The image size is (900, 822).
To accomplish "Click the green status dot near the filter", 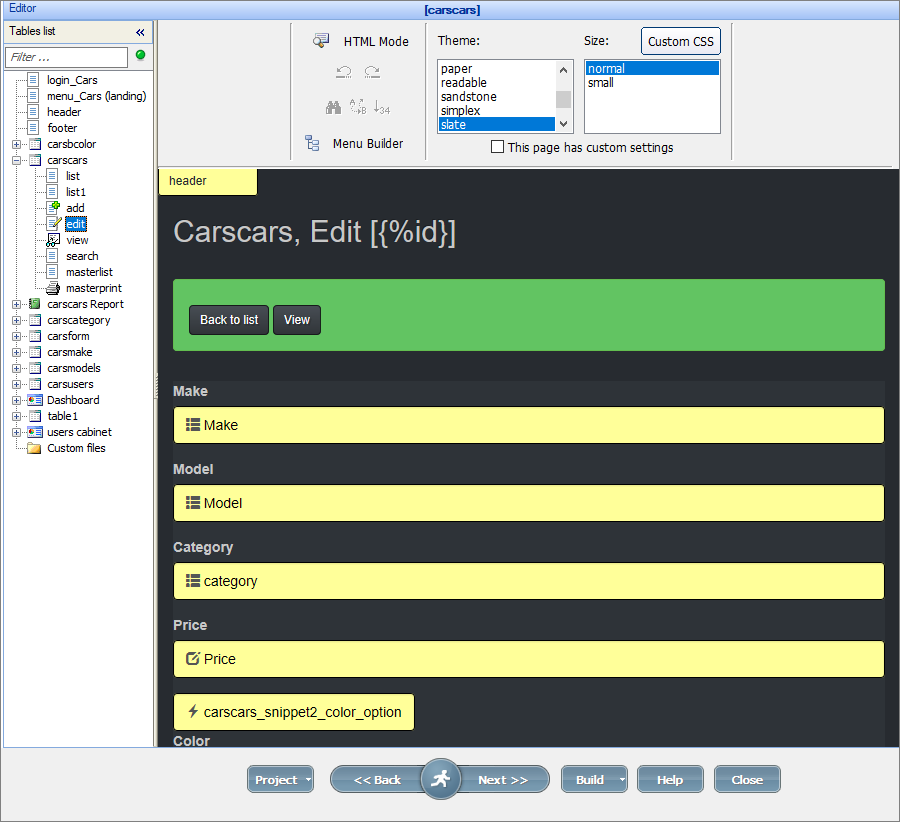I will coord(139,57).
